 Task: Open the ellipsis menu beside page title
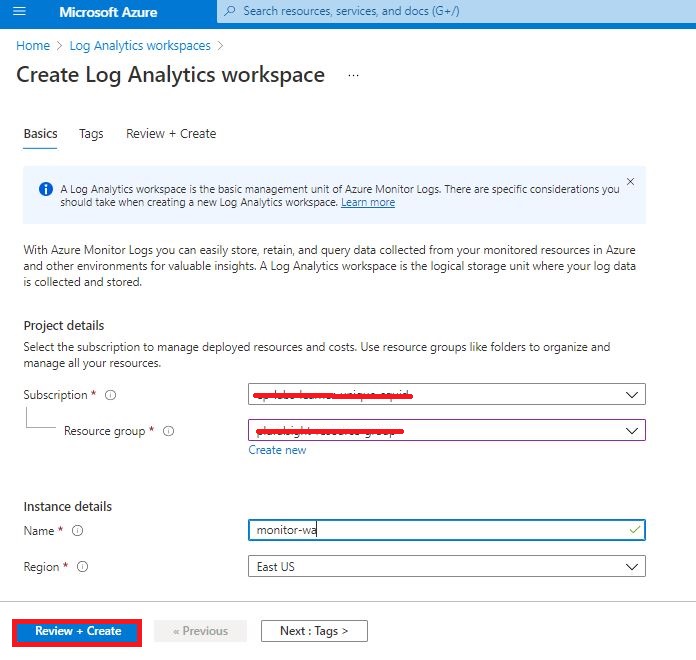coord(353,75)
